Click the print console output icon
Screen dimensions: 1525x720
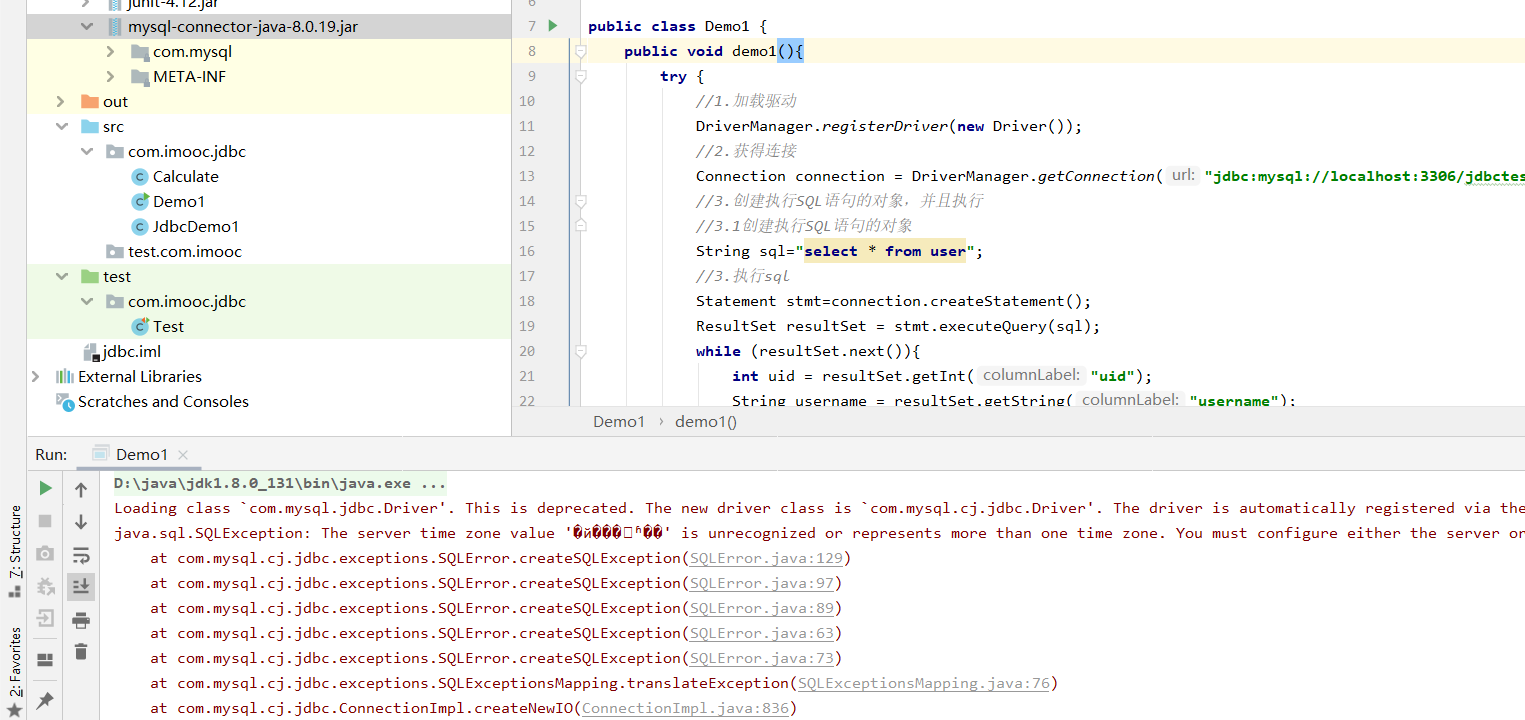81,620
